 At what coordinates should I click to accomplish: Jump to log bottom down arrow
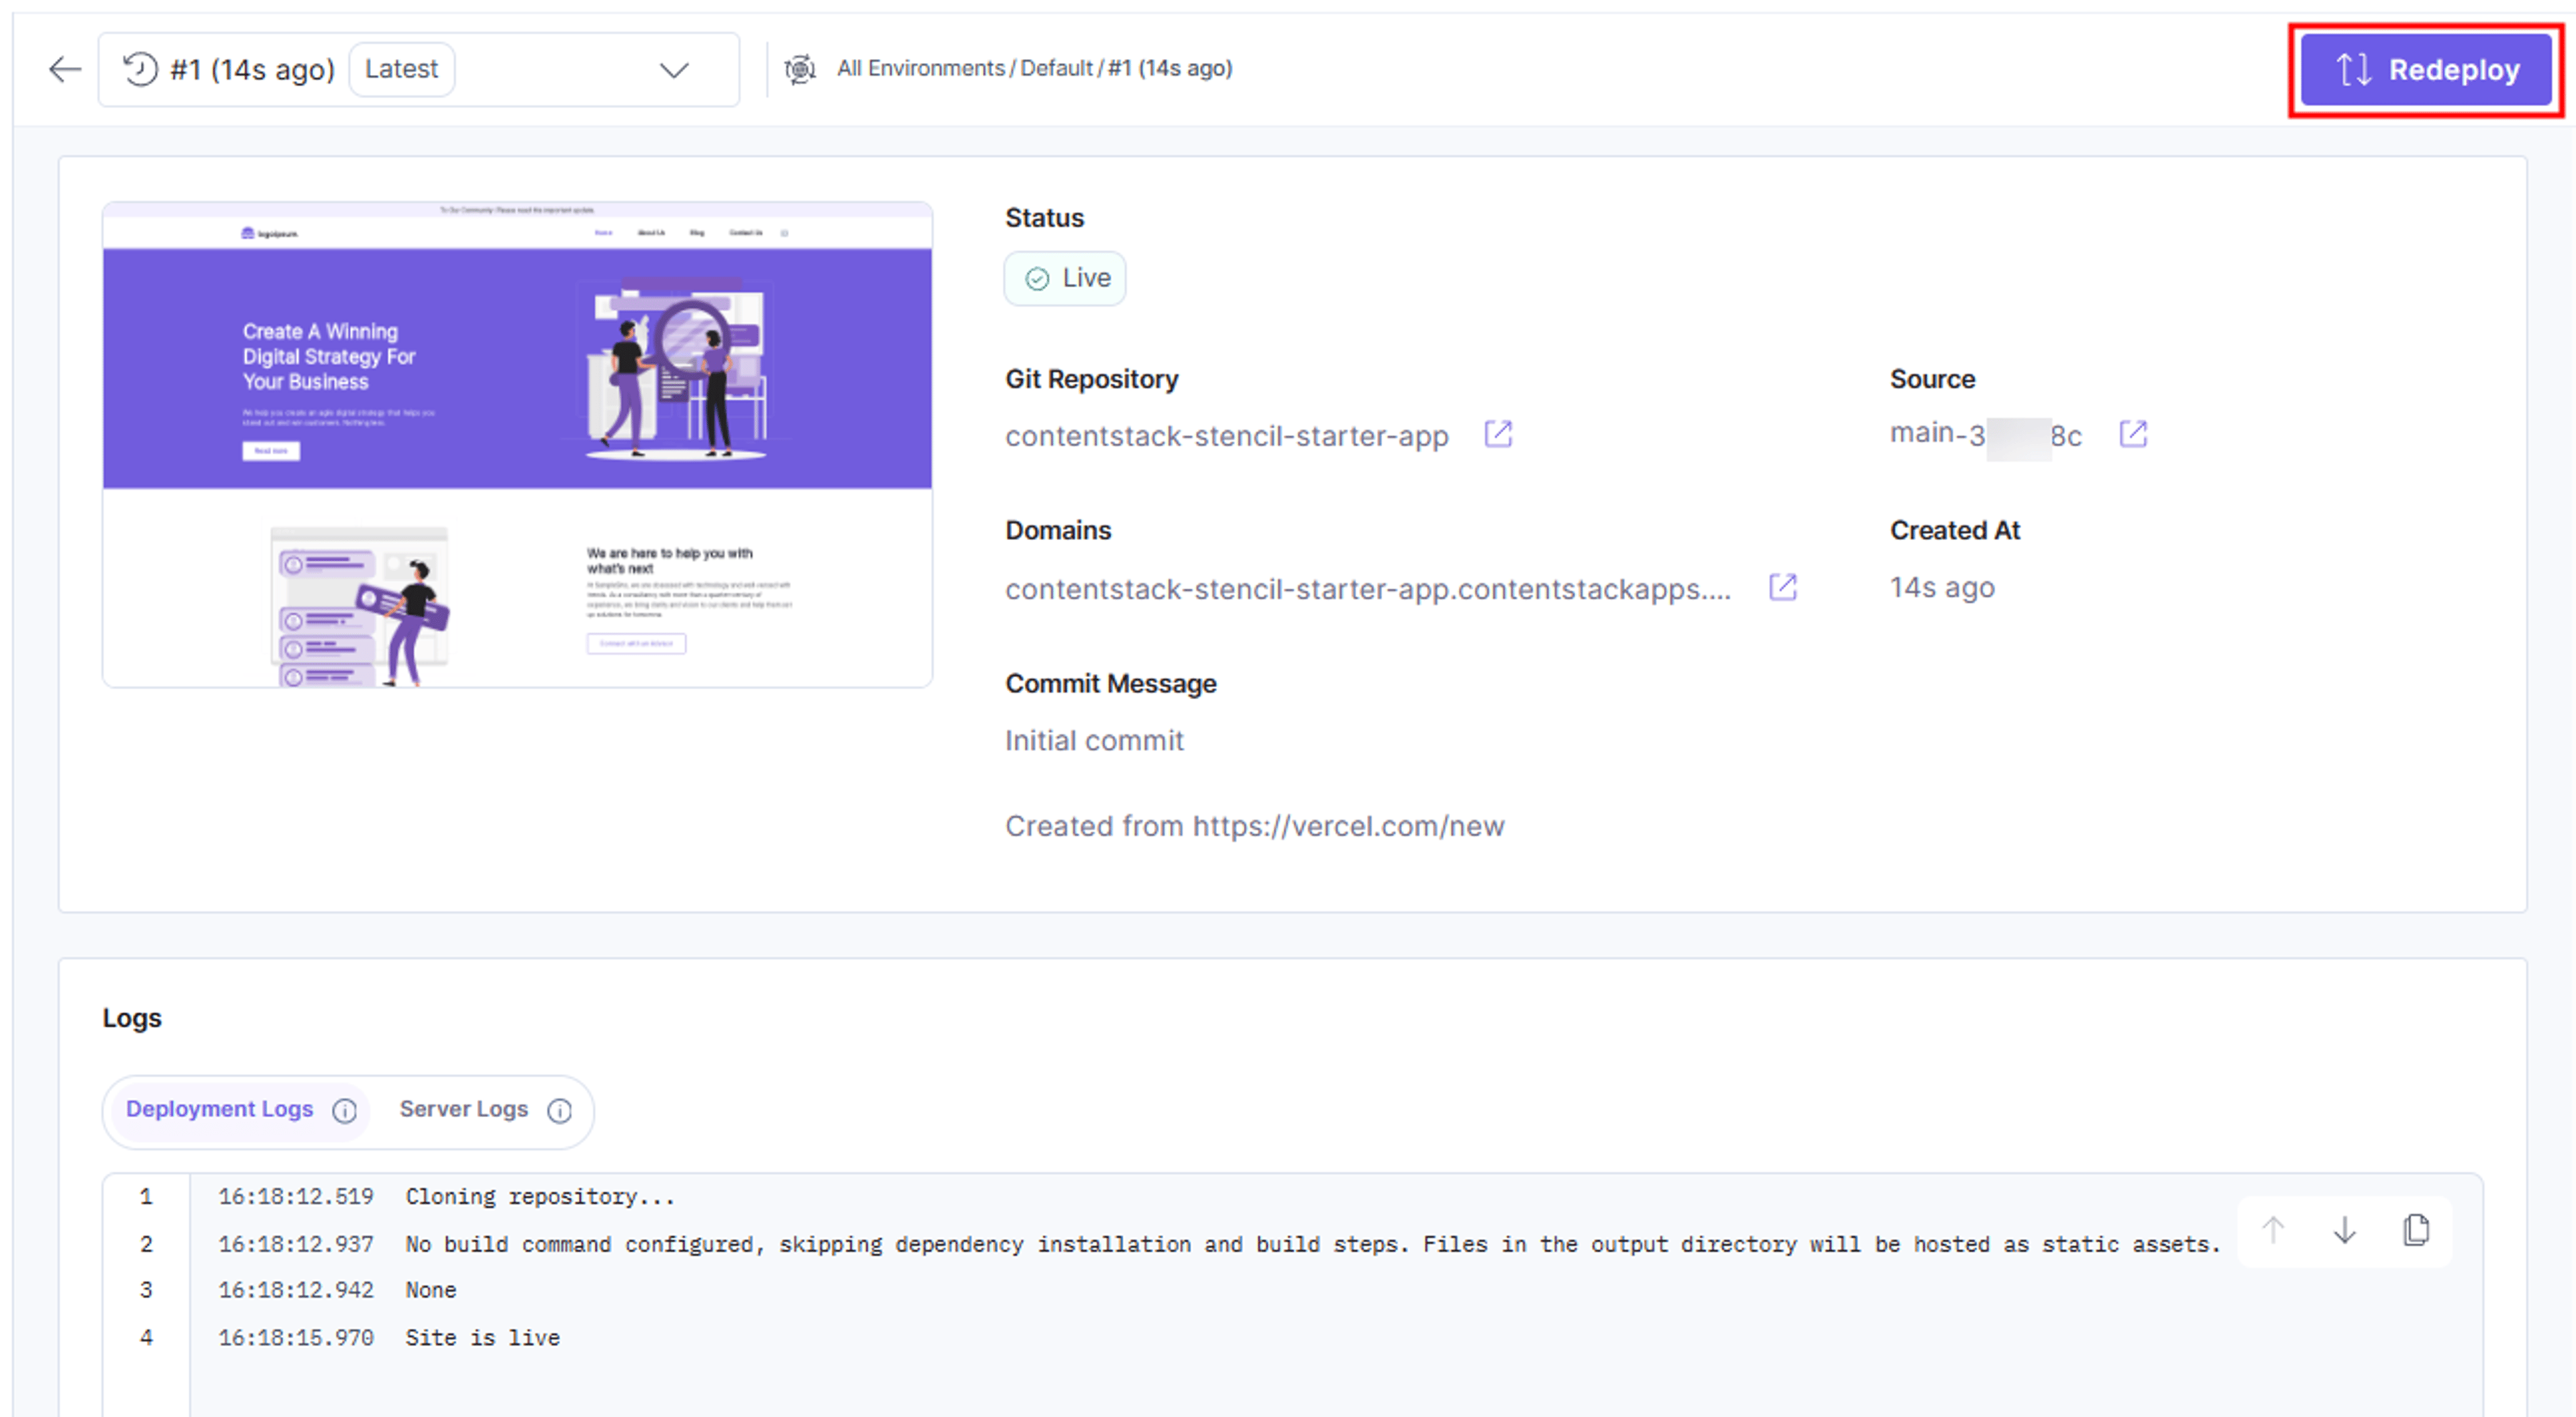pyautogui.click(x=2344, y=1230)
